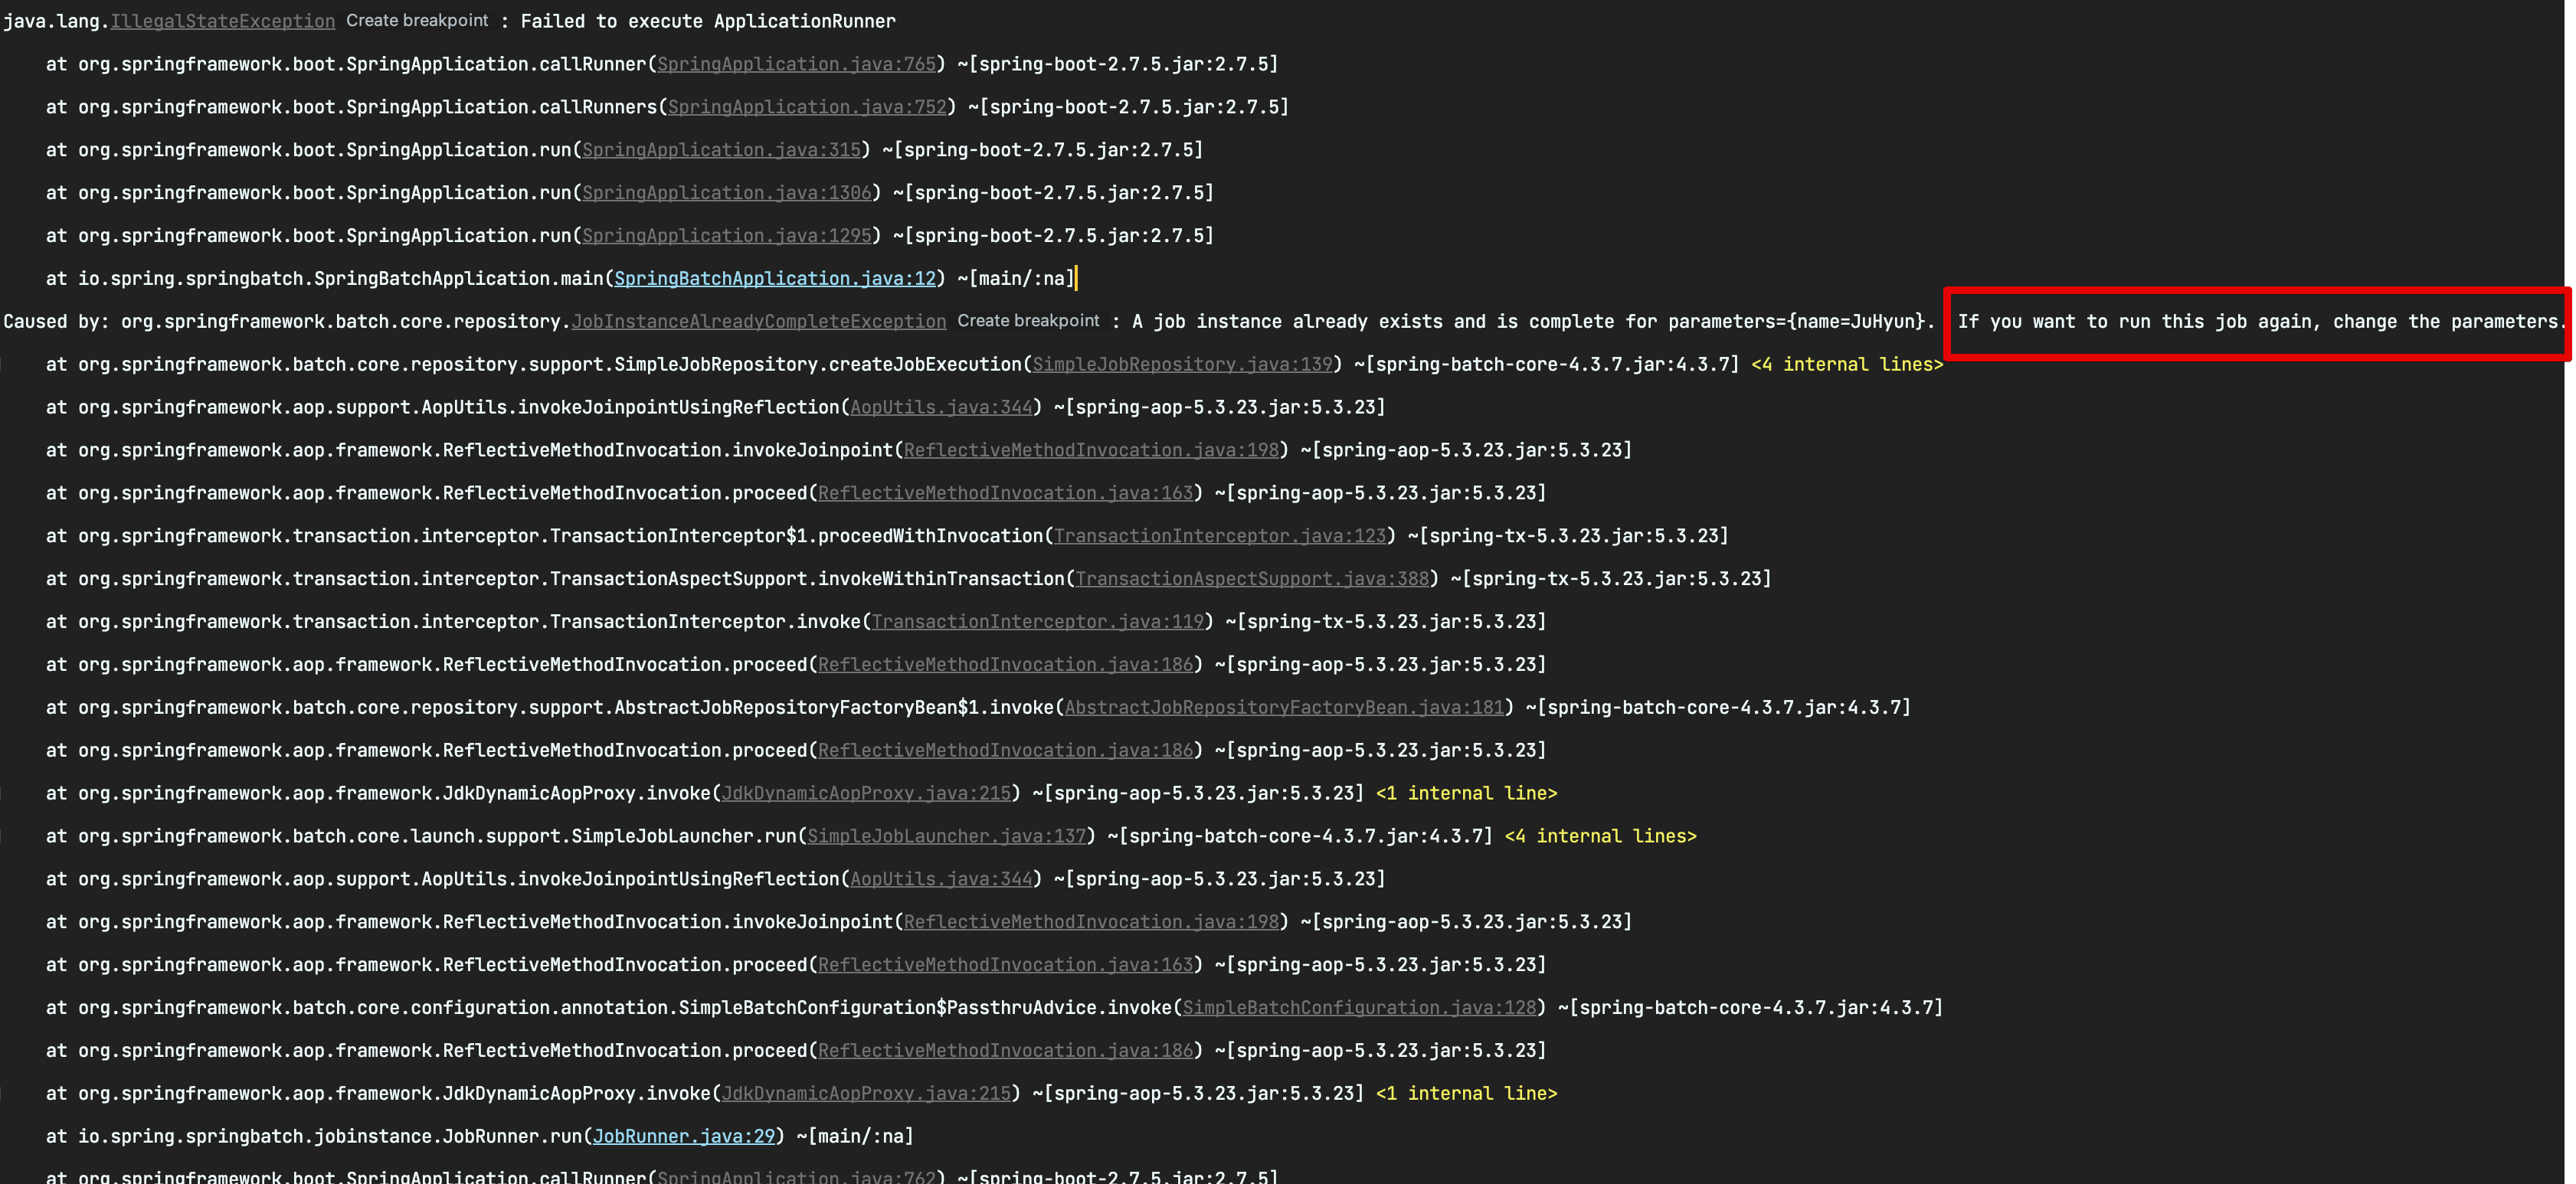Open the IllegalStateException class link
Image resolution: width=2576 pixels, height=1184 pixels.
[x=223, y=21]
